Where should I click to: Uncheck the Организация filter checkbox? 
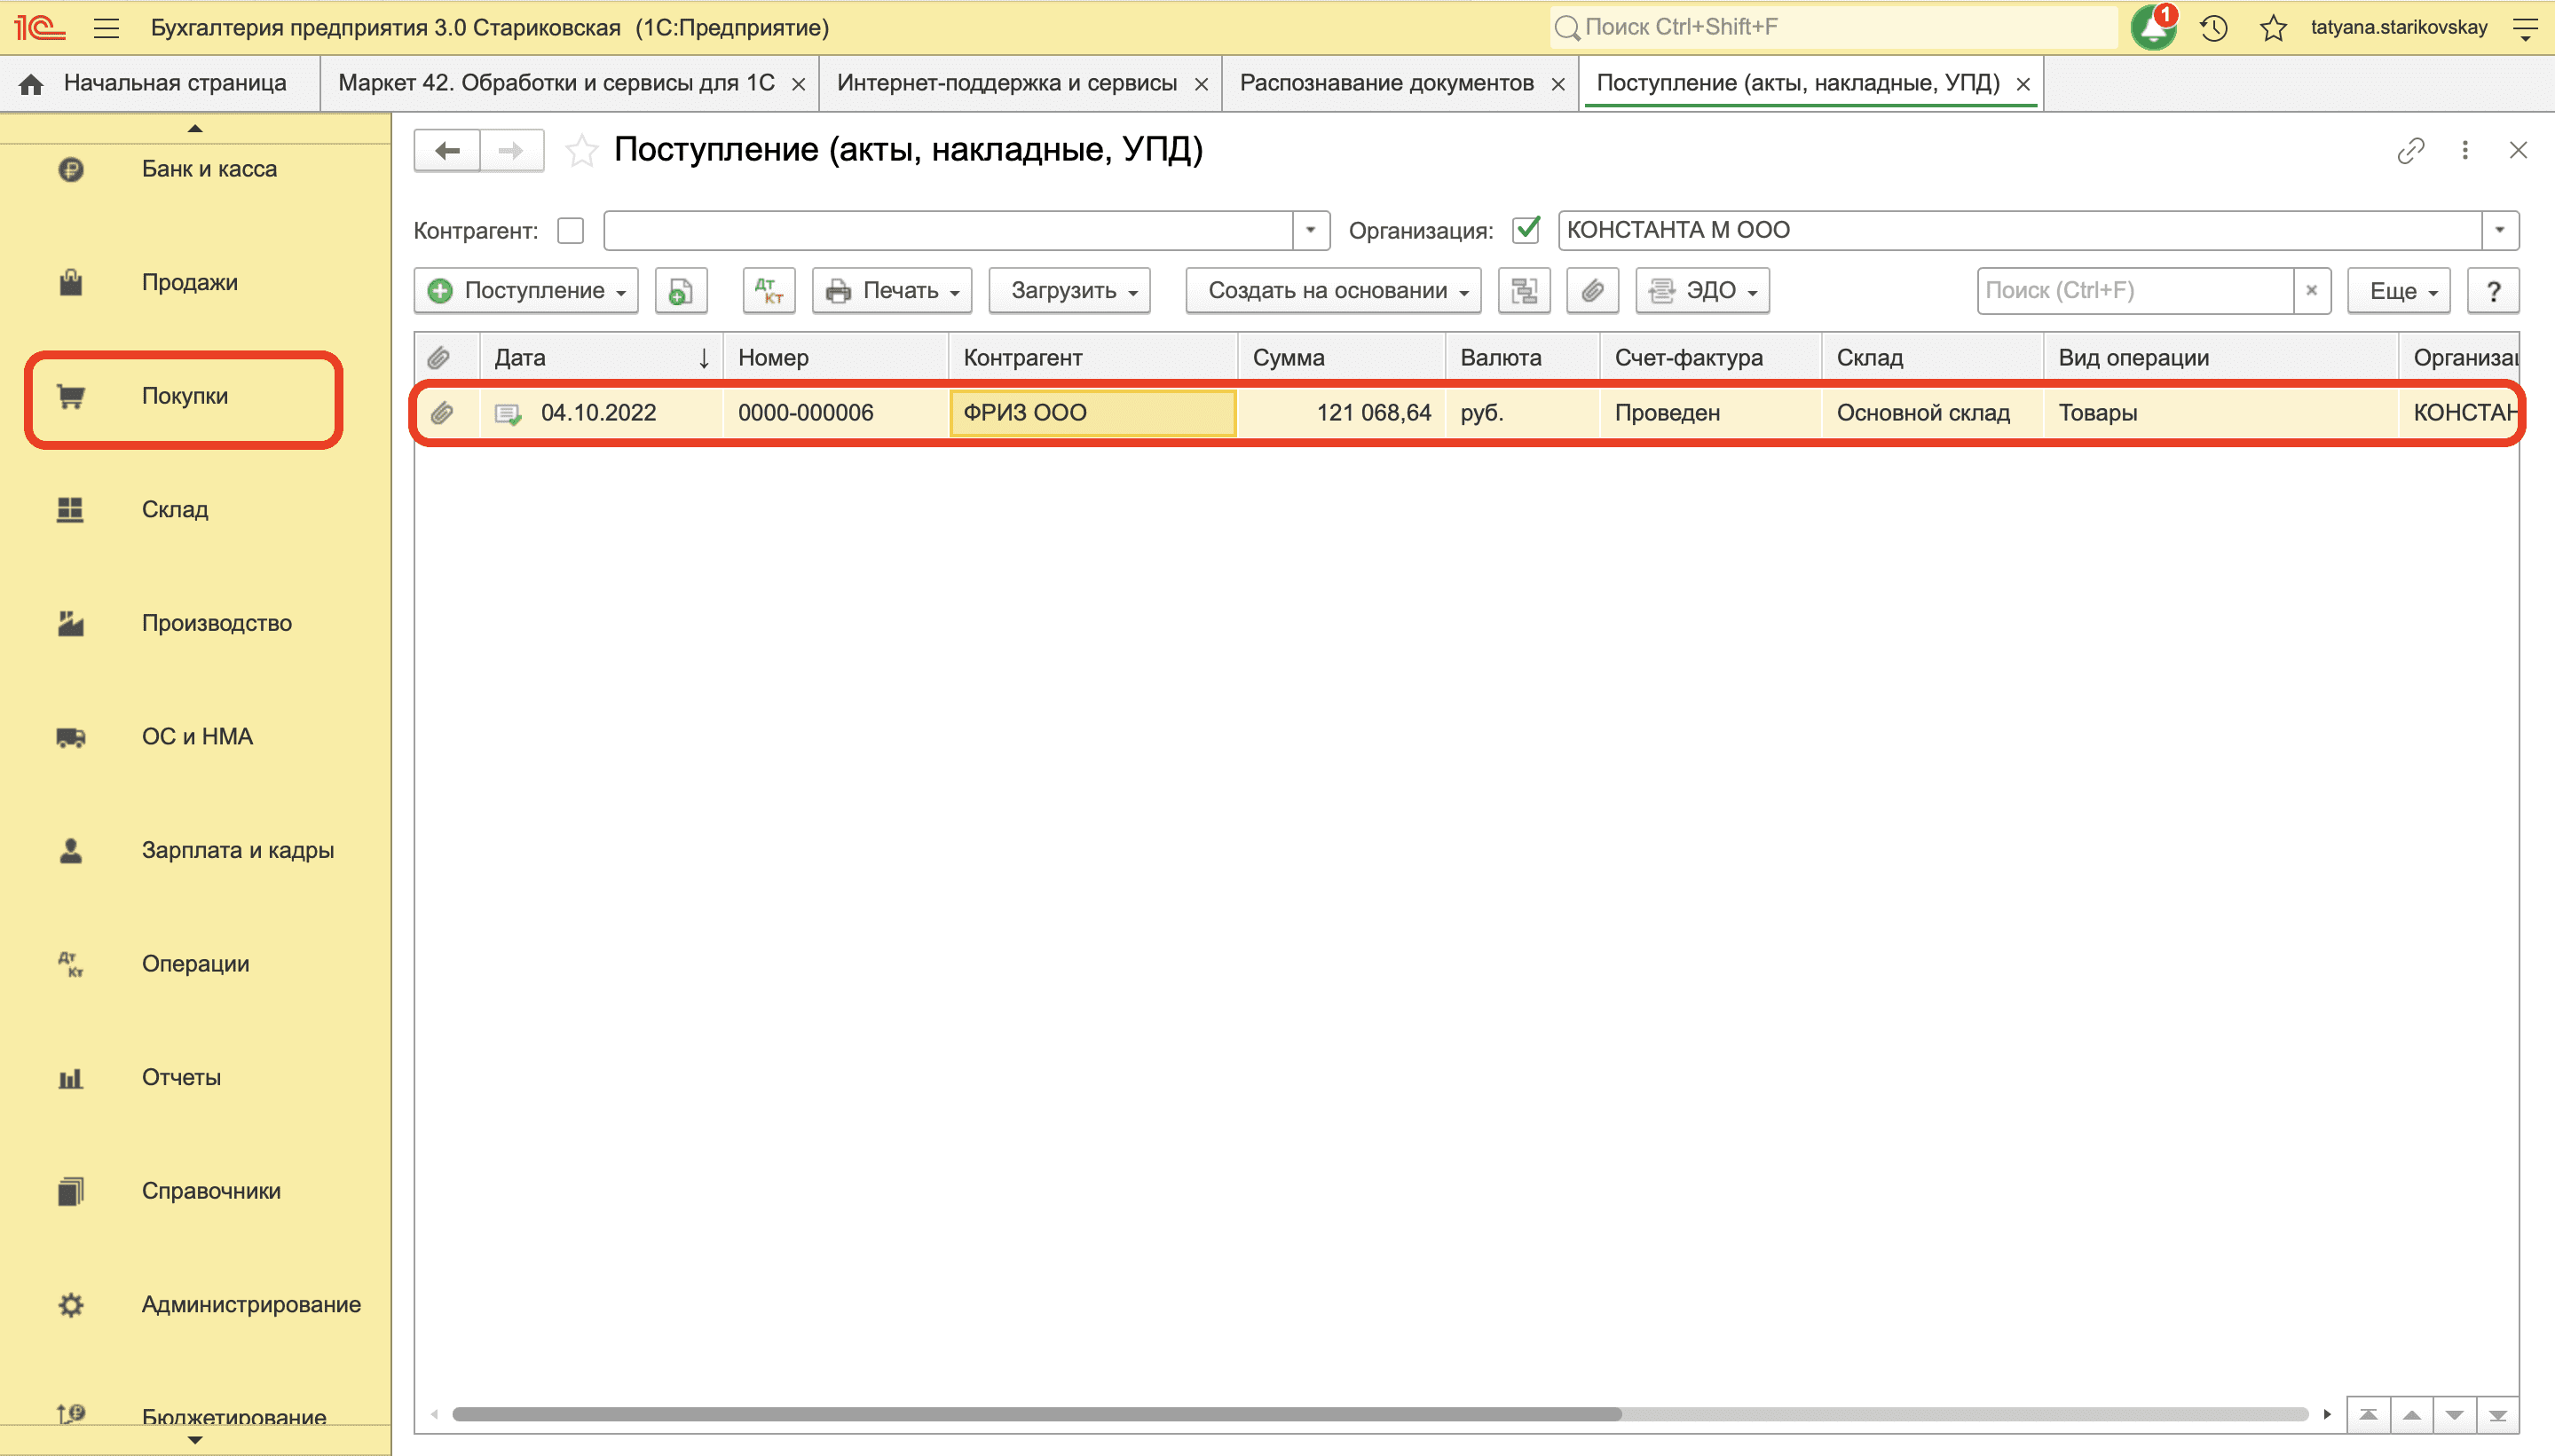point(1527,230)
